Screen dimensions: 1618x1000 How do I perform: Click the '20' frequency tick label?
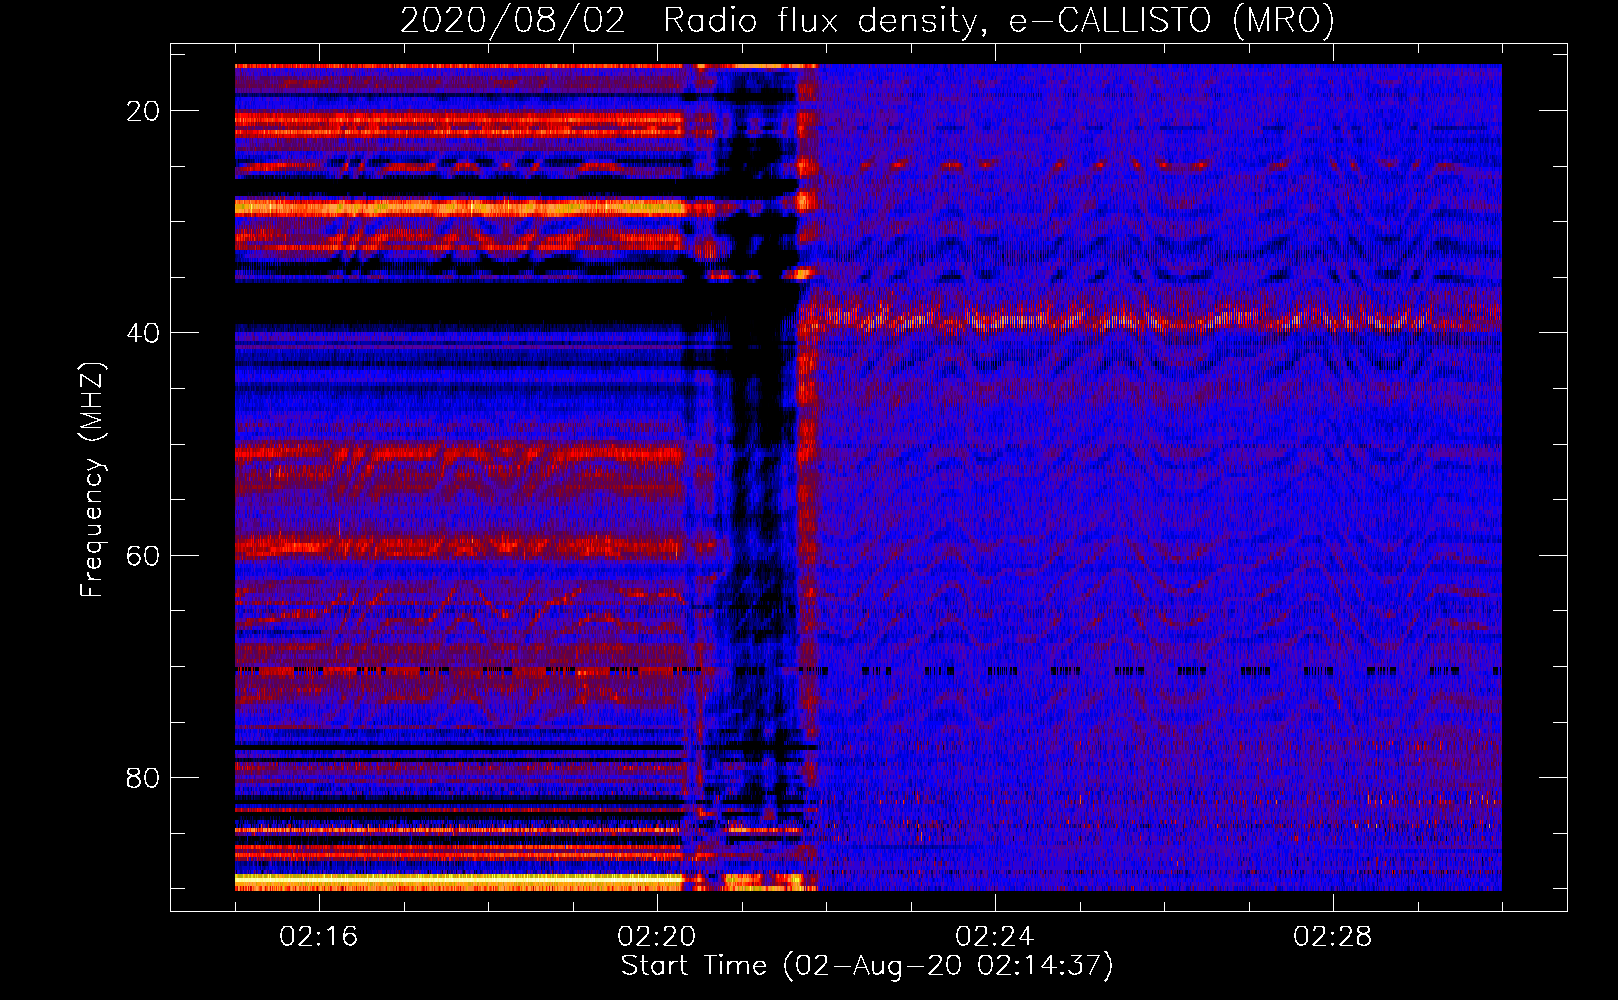(144, 111)
